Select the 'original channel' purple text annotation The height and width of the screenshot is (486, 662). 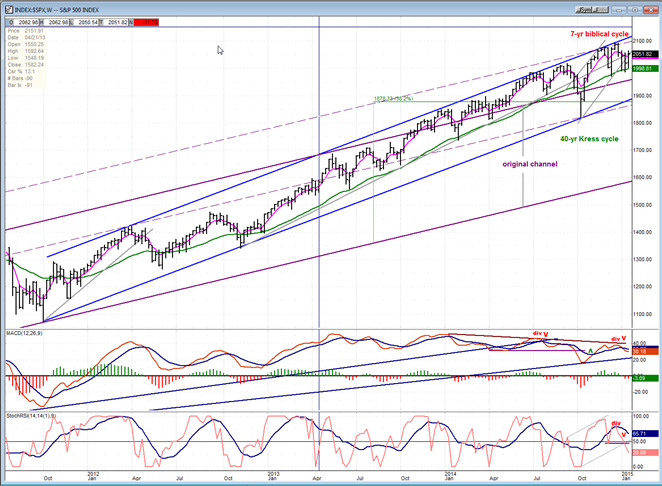click(530, 164)
